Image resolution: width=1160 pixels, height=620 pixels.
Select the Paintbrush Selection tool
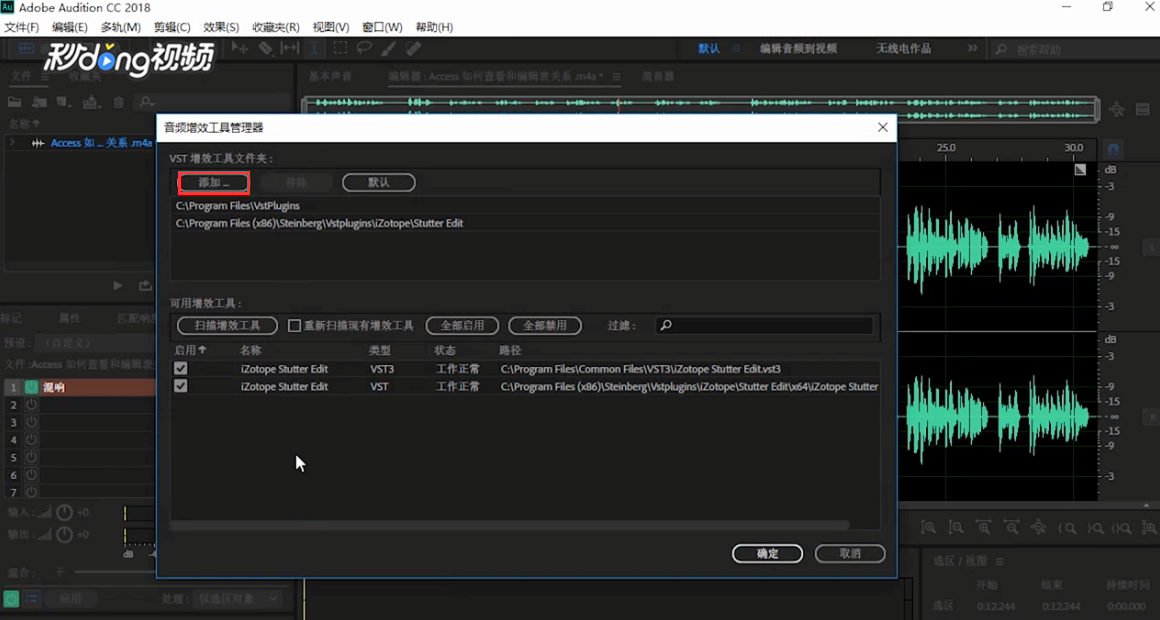pyautogui.click(x=389, y=48)
